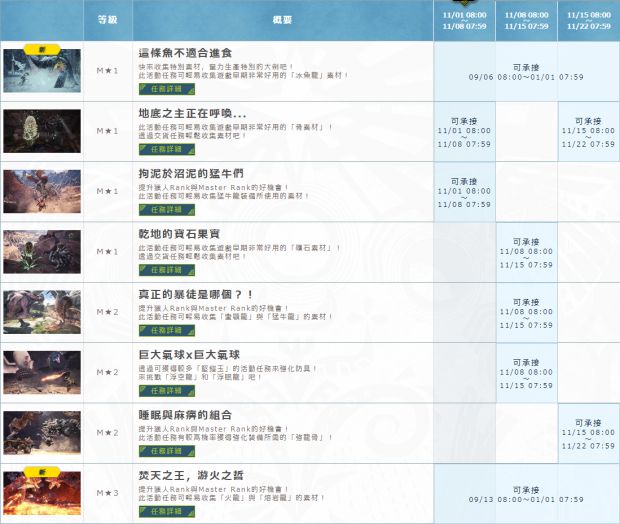Click M★2 rank of 巨大氣球x巨大氣球

[108, 373]
